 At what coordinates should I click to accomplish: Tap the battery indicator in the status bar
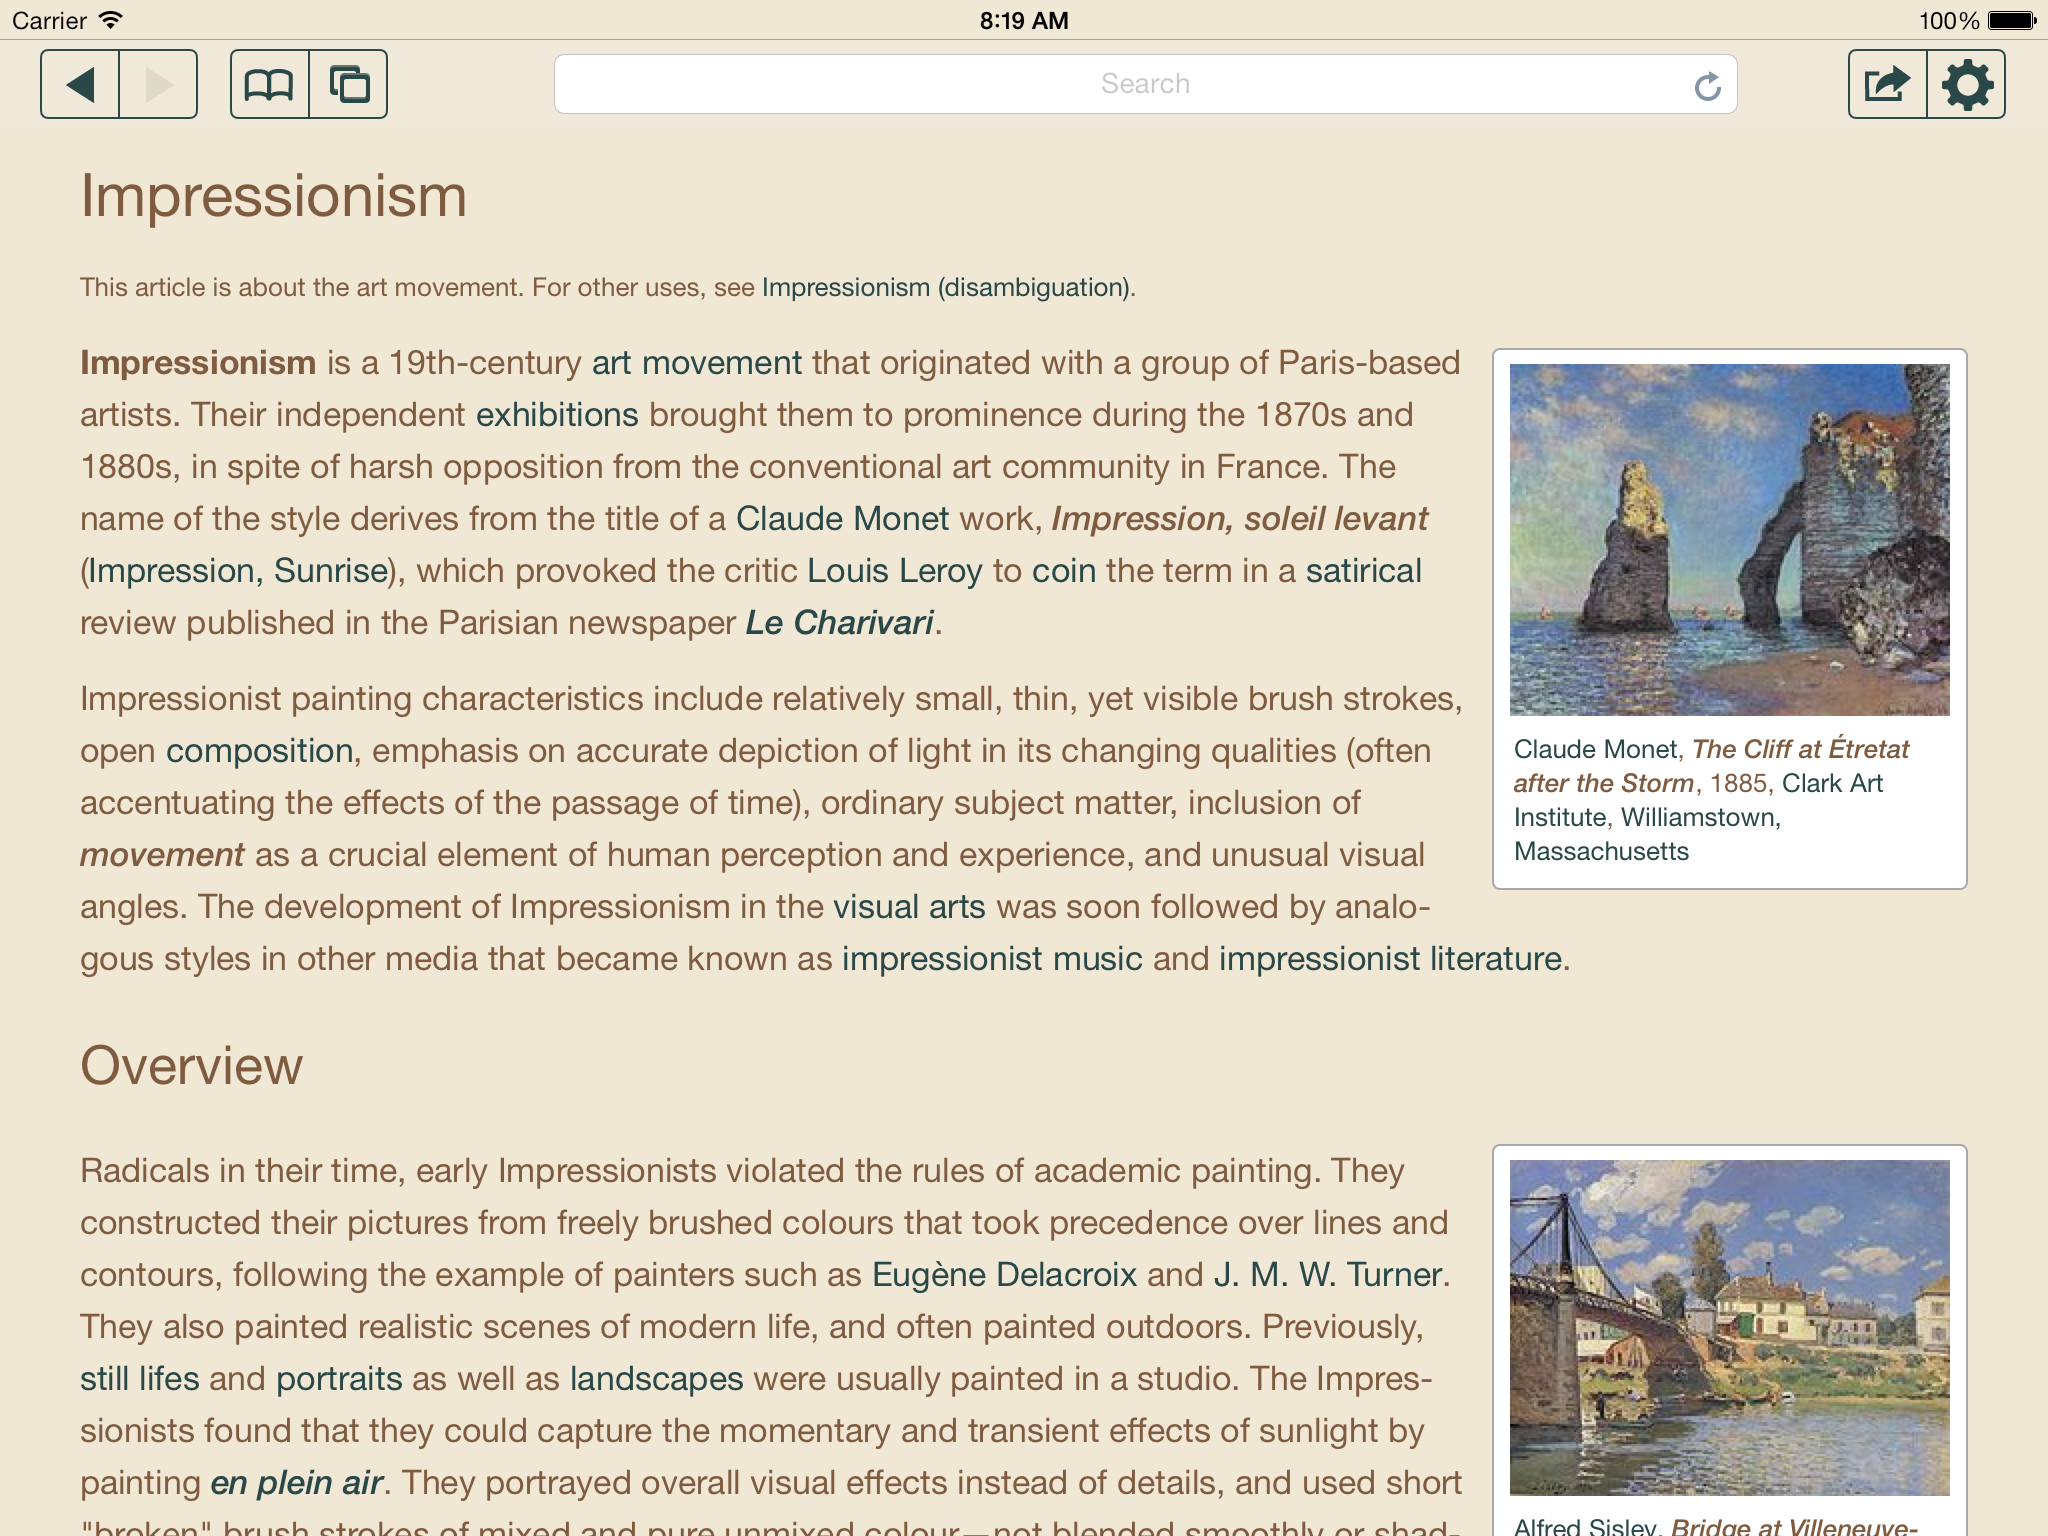2012,20
